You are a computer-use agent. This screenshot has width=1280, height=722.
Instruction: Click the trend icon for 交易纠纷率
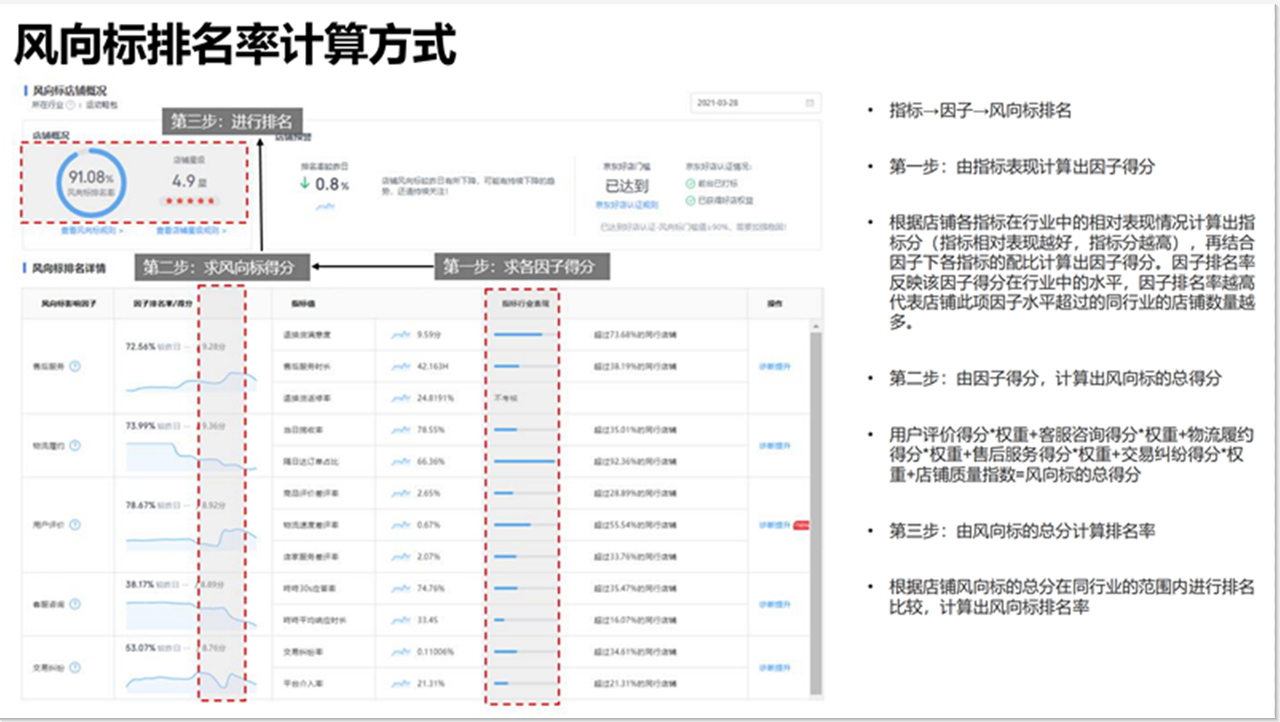tap(400, 651)
